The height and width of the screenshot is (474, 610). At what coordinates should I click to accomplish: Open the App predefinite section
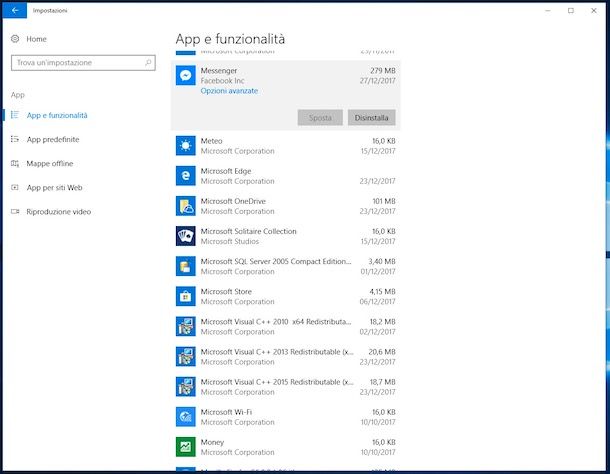point(53,139)
